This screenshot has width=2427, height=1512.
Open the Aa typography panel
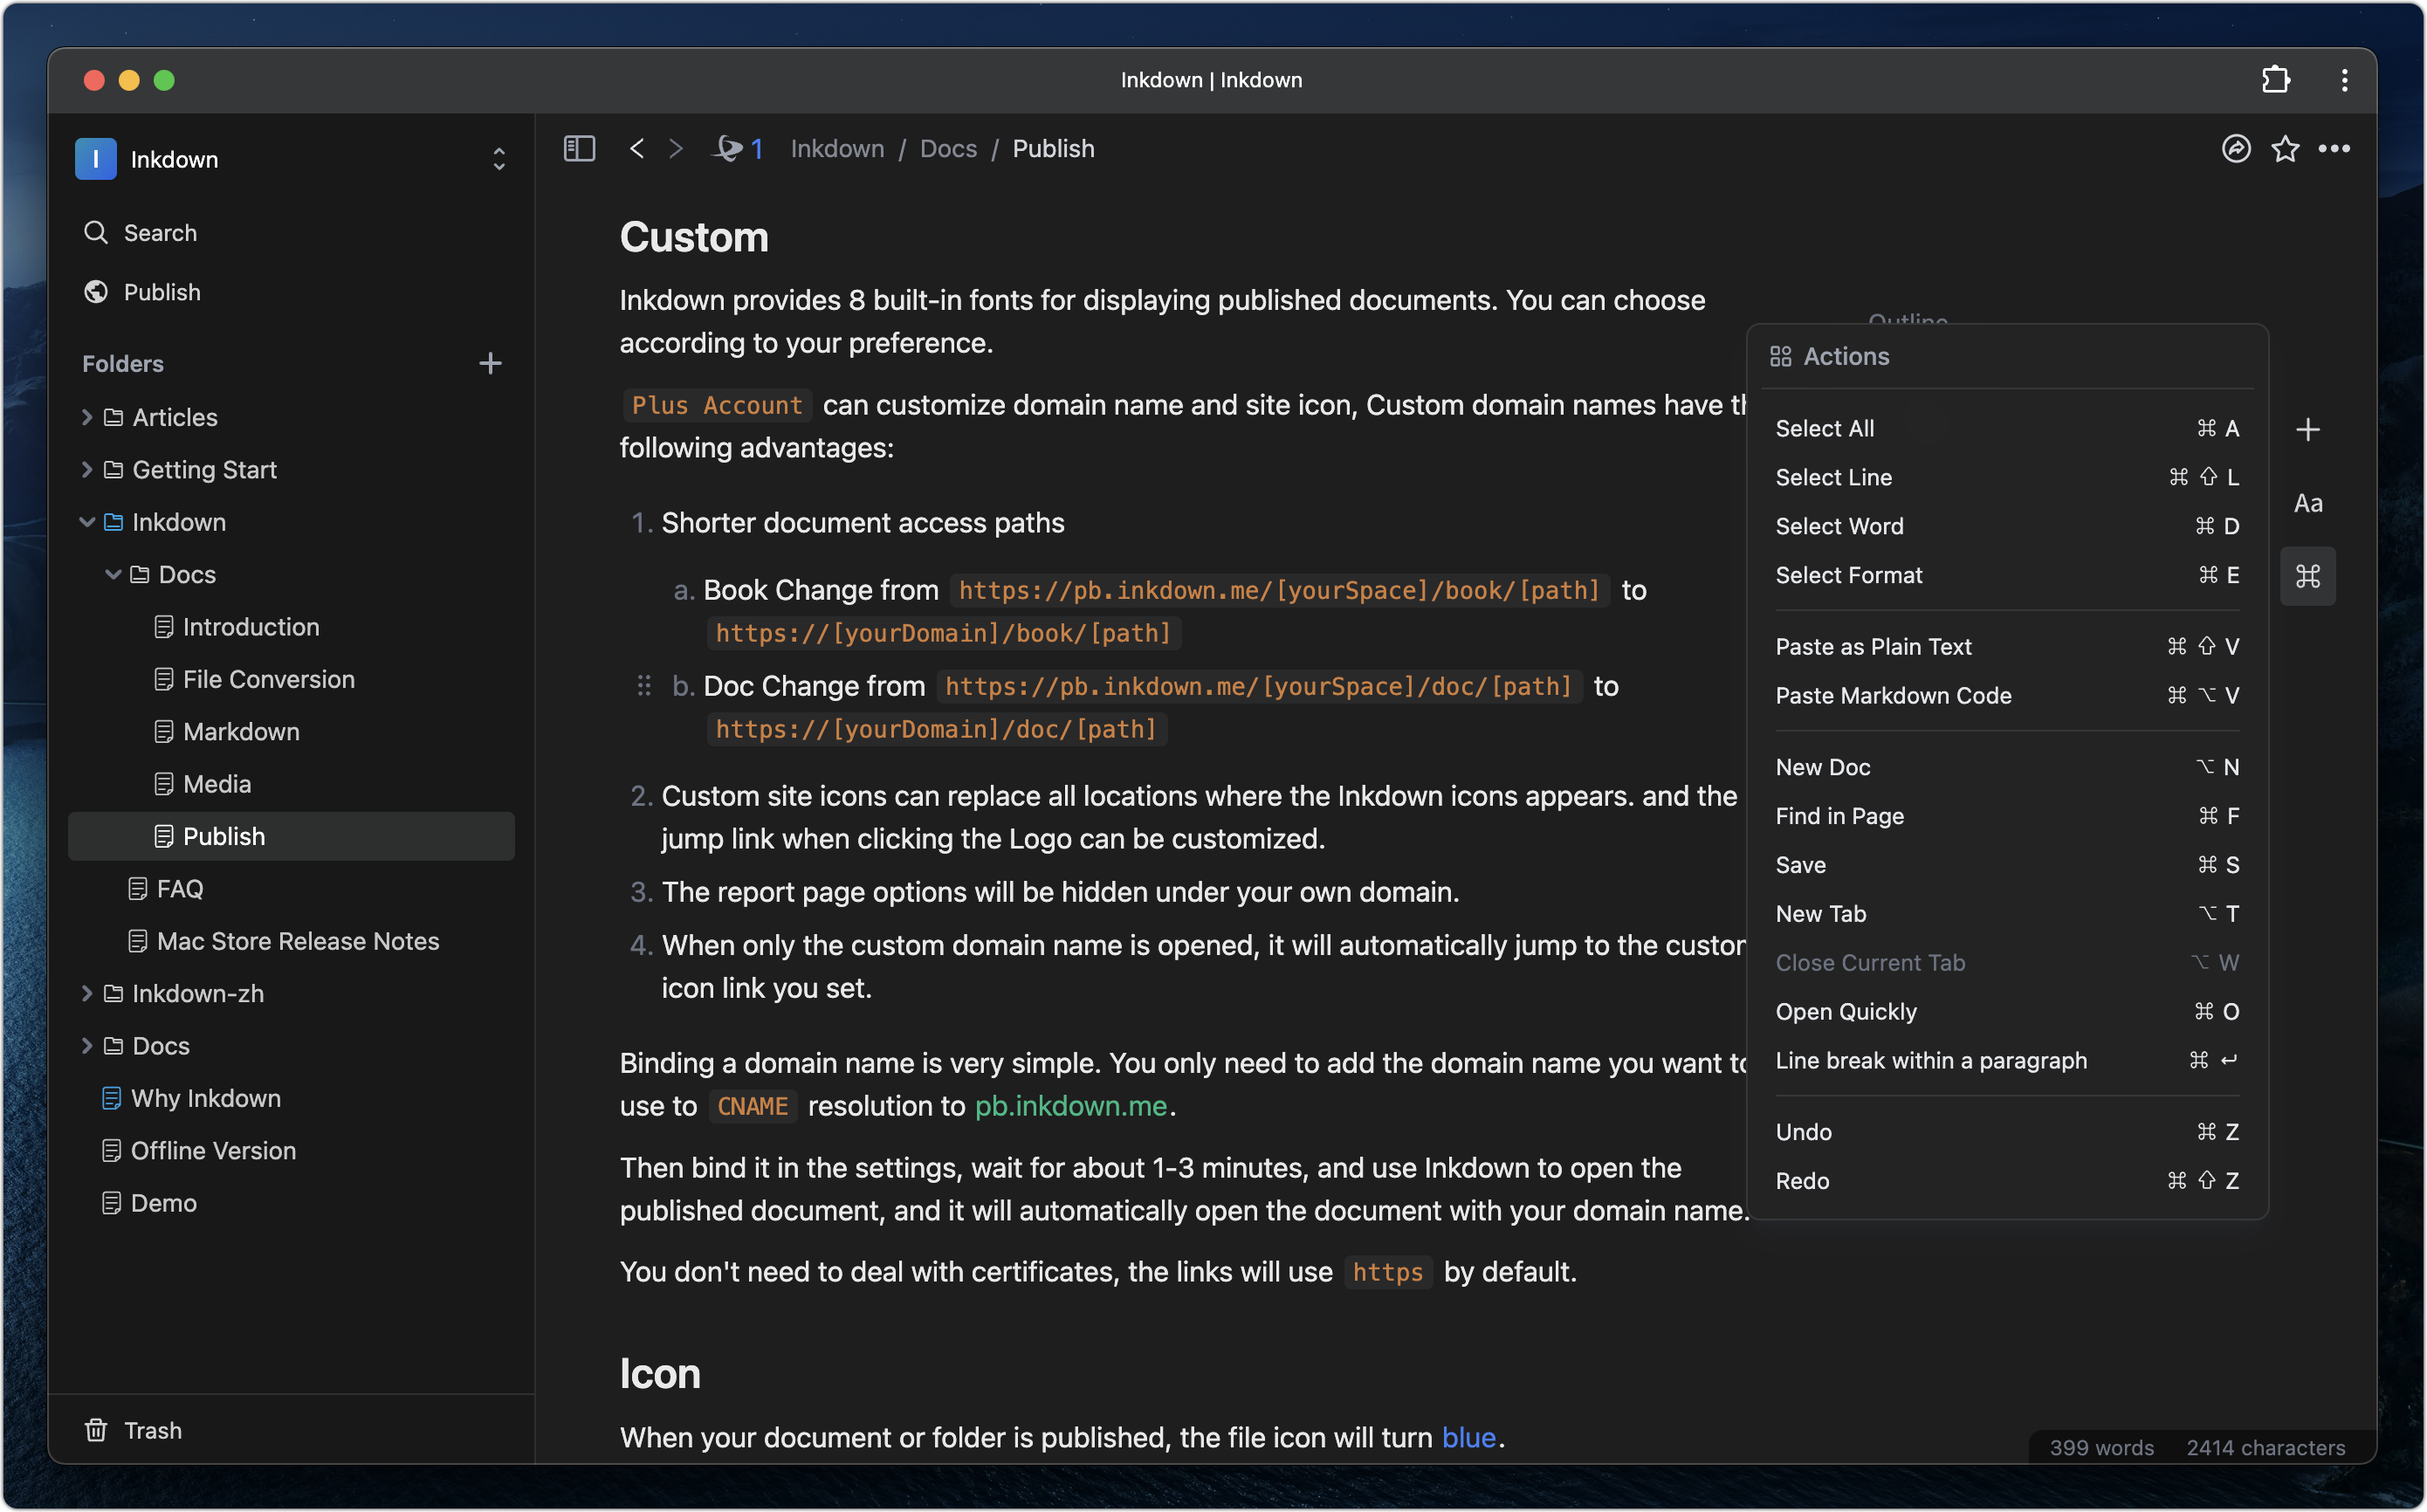pyautogui.click(x=2307, y=503)
